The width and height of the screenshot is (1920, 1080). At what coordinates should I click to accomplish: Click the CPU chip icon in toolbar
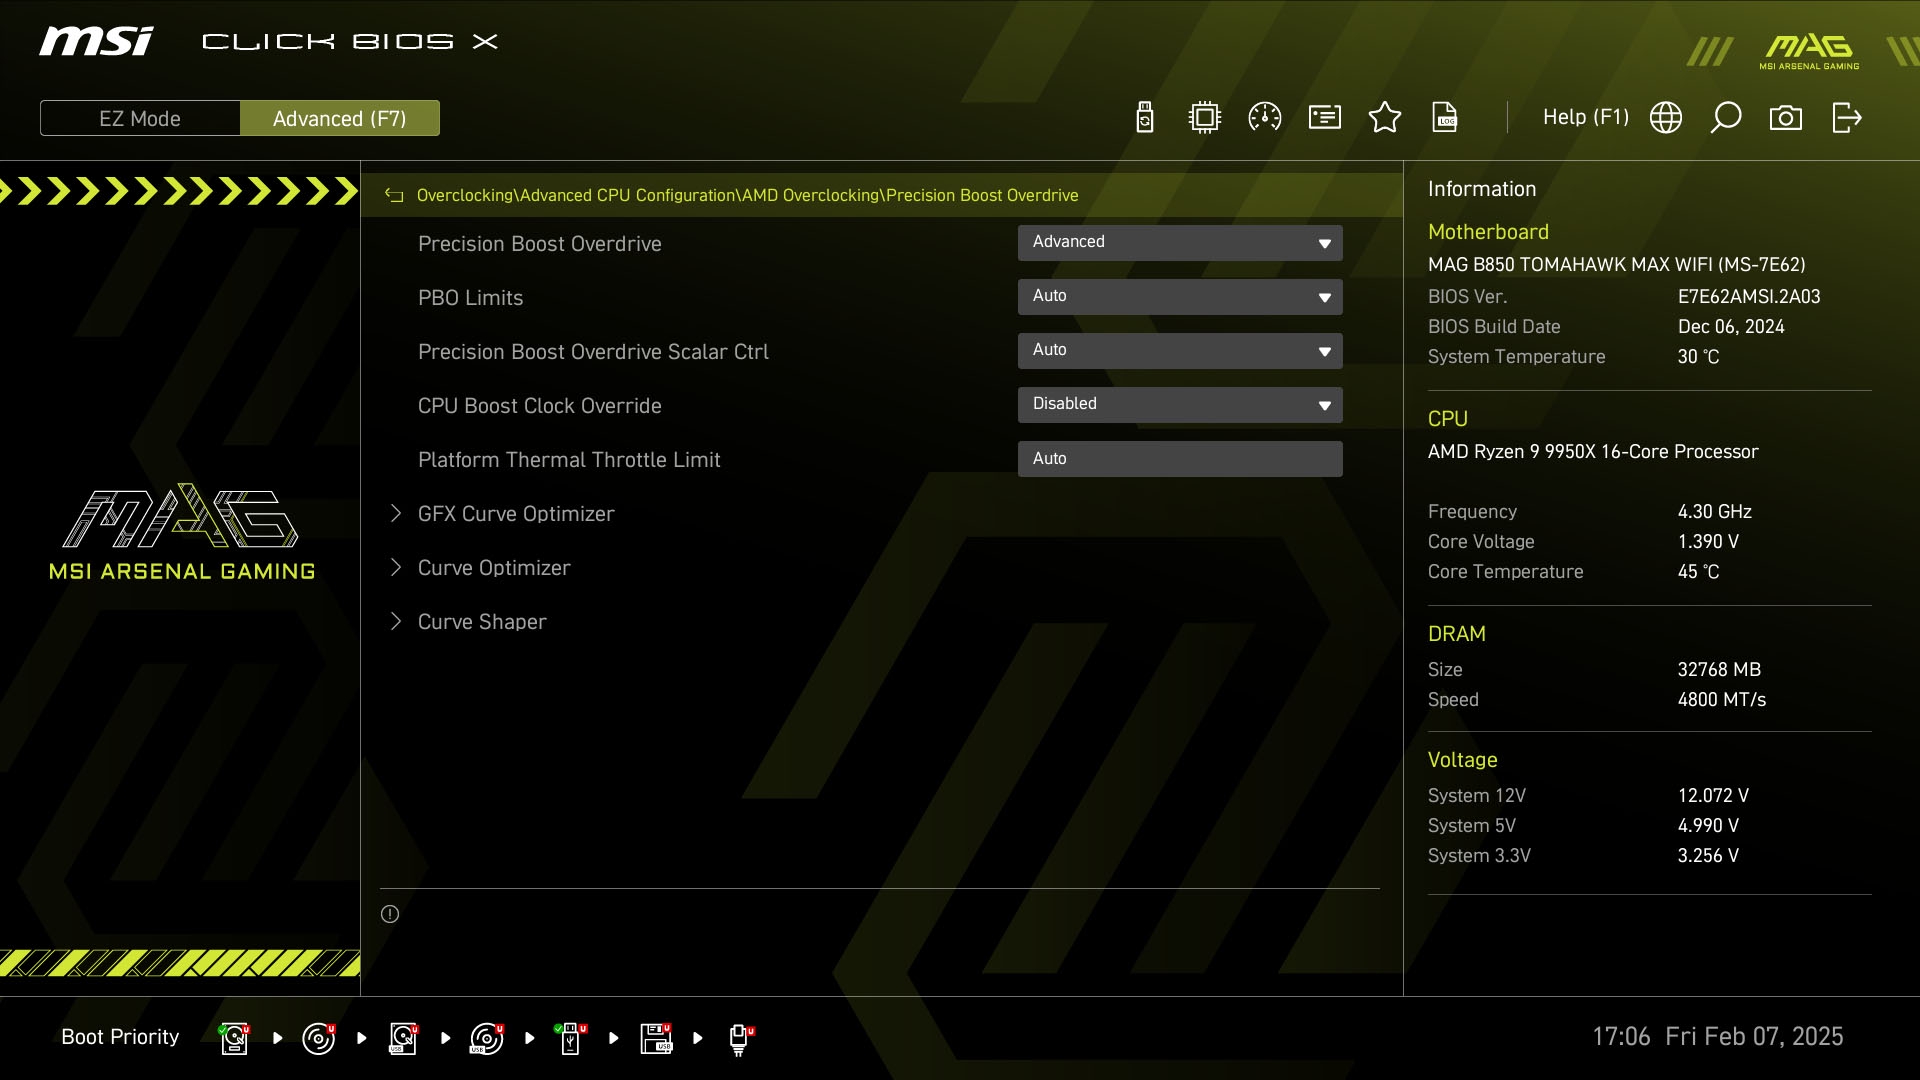(1205, 118)
